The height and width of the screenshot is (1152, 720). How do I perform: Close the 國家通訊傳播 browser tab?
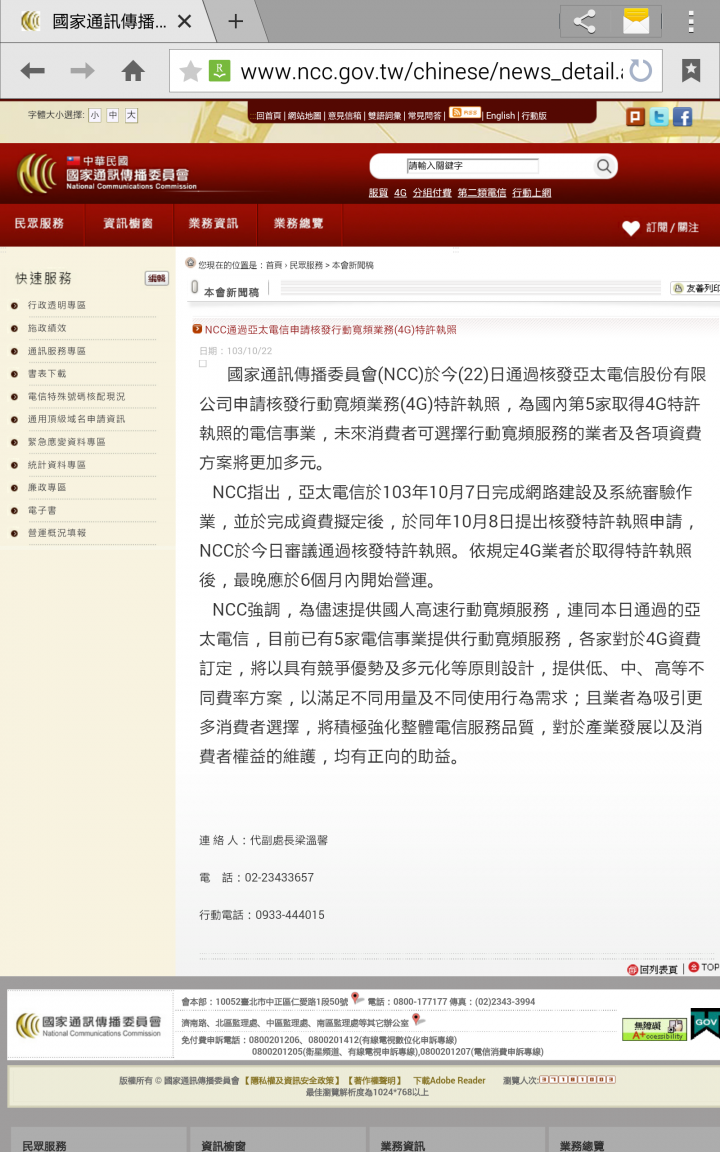coord(184,21)
